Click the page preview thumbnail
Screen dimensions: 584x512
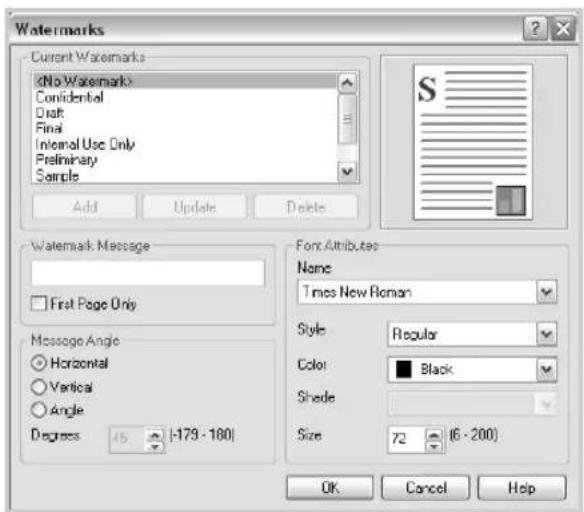(x=473, y=142)
